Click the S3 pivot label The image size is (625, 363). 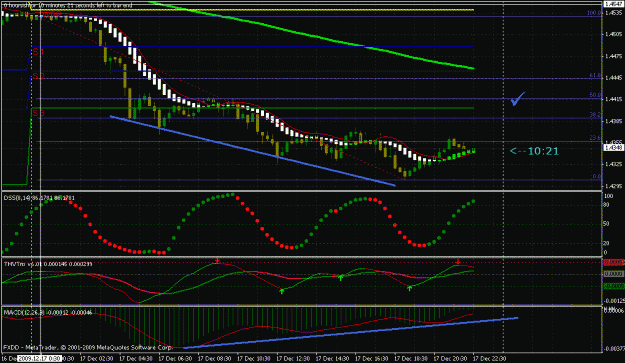point(39,114)
